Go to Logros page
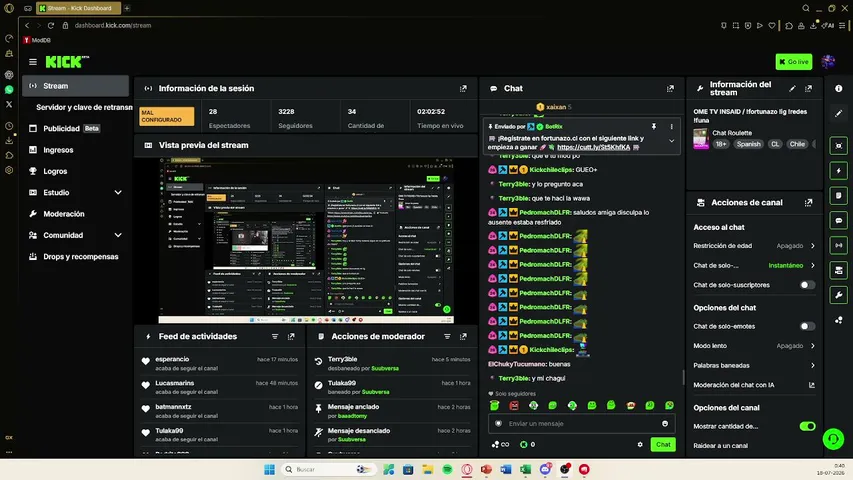853x480 pixels. point(76,171)
